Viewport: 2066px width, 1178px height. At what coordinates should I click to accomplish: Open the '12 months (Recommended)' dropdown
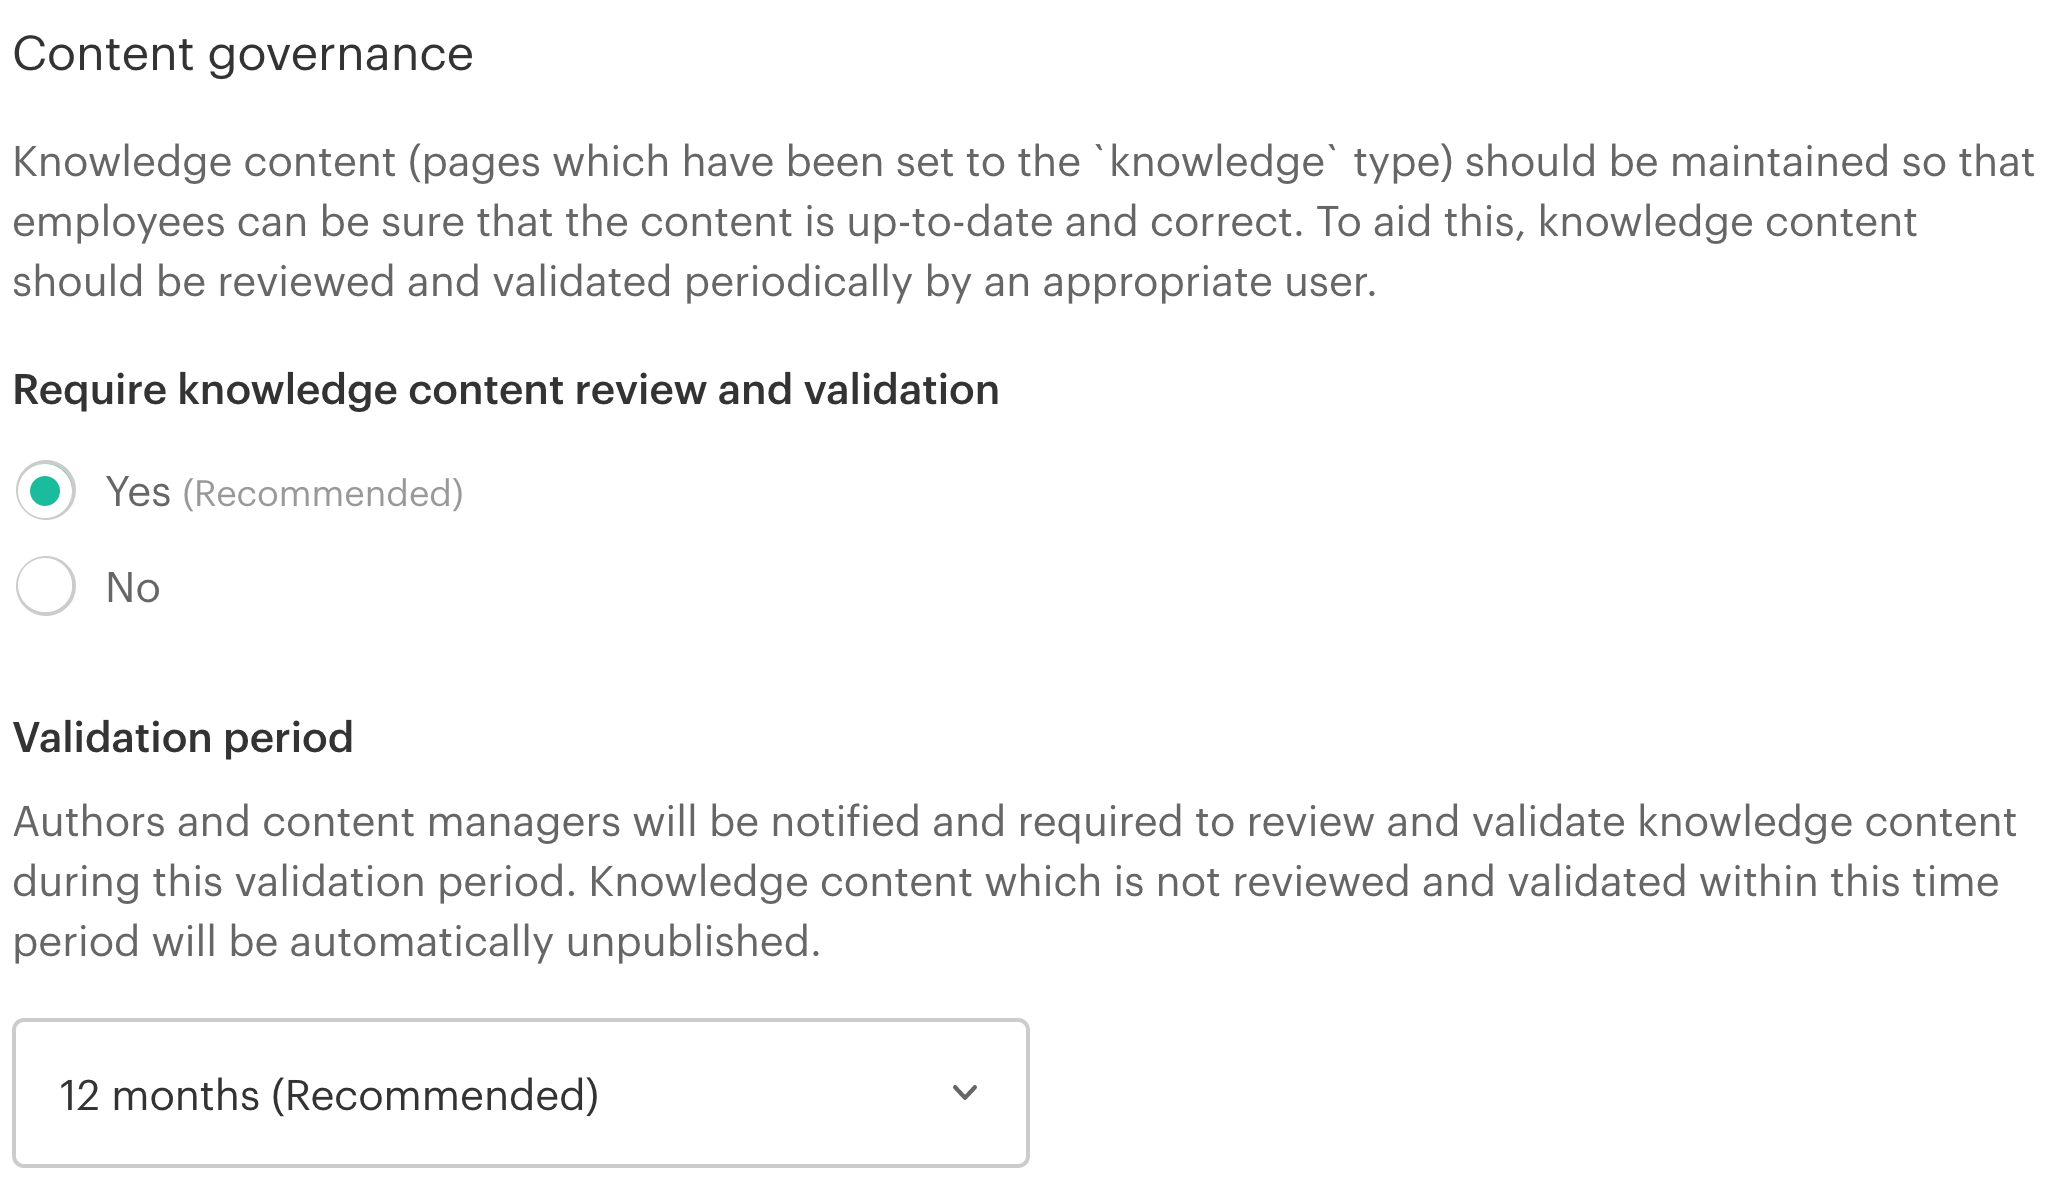click(x=520, y=1093)
